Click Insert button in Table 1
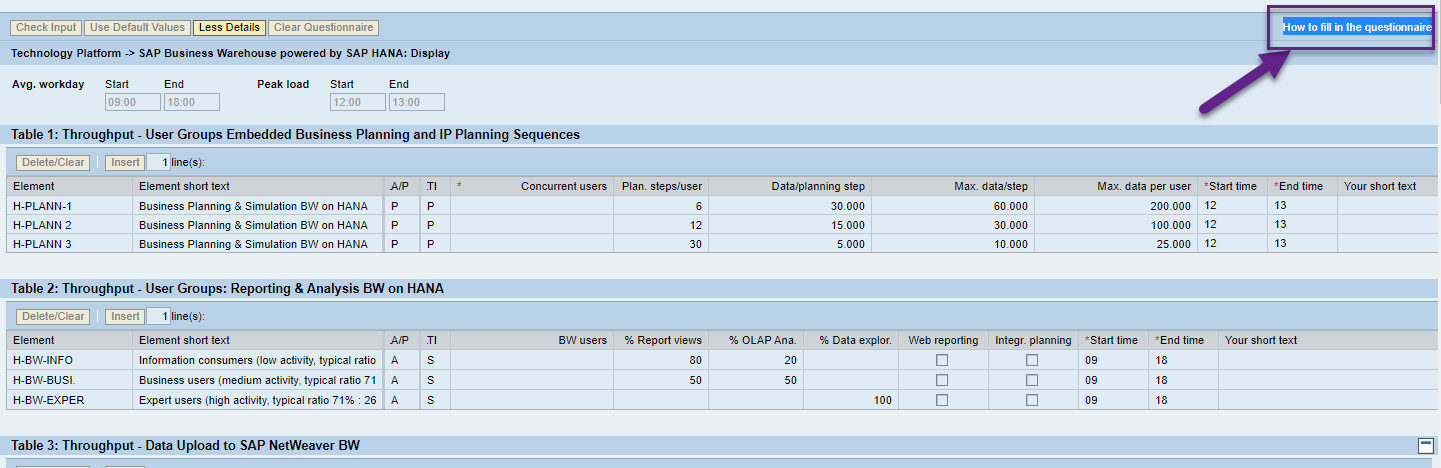The image size is (1441, 468). click(125, 163)
